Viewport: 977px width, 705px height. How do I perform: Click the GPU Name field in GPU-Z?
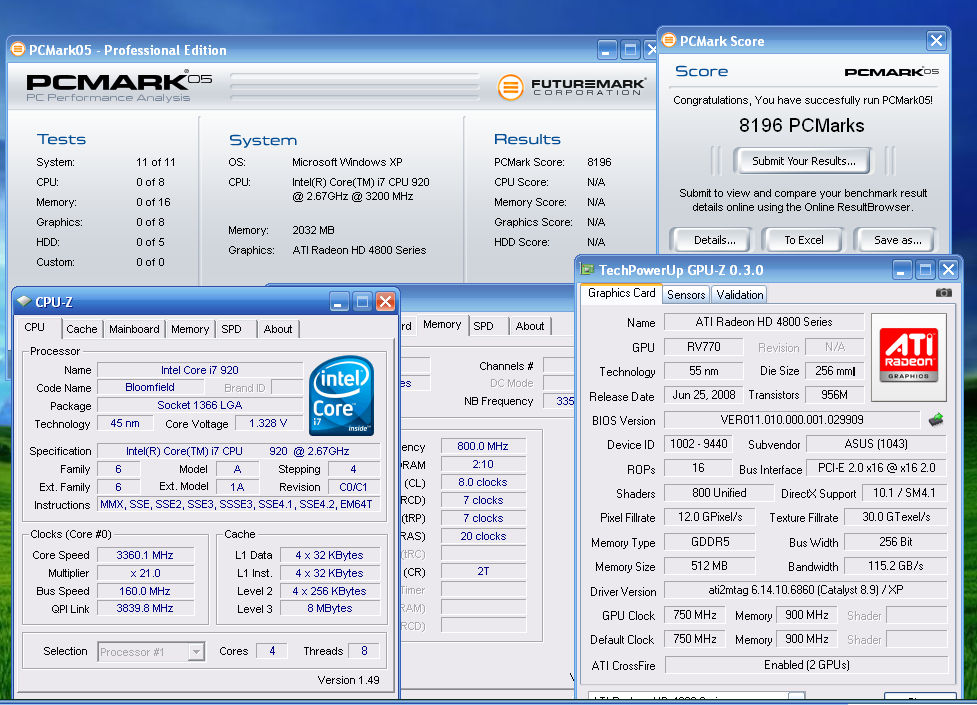764,322
